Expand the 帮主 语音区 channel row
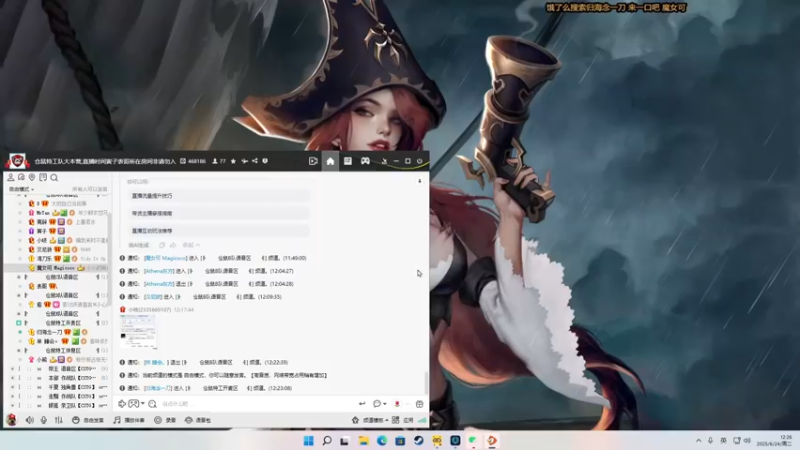The height and width of the screenshot is (450, 800). (x=12, y=369)
